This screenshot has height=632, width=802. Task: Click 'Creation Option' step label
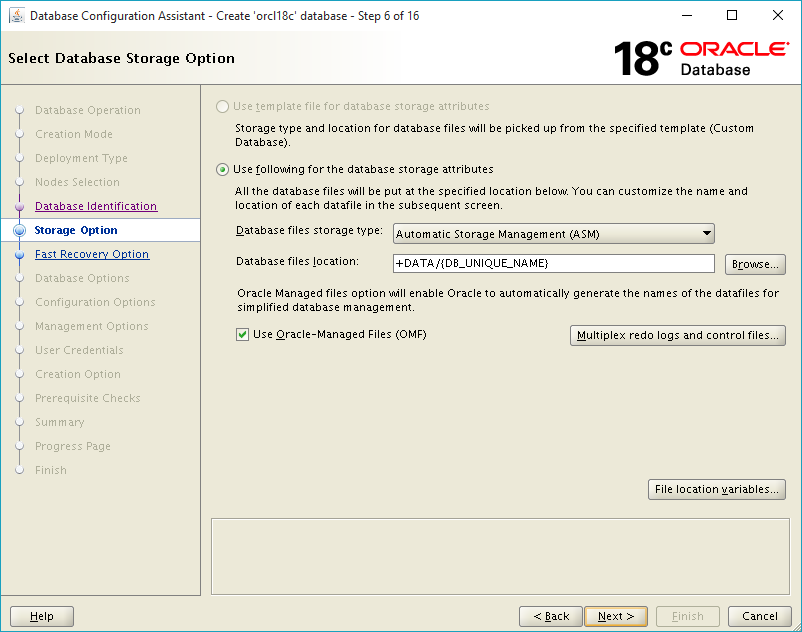coord(78,374)
